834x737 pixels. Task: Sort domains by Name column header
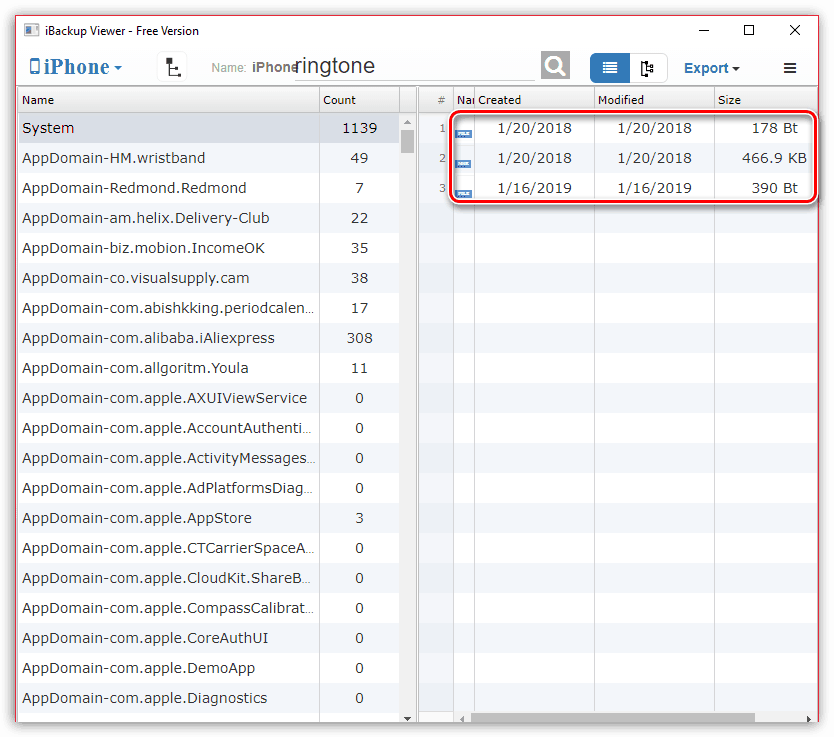click(168, 100)
